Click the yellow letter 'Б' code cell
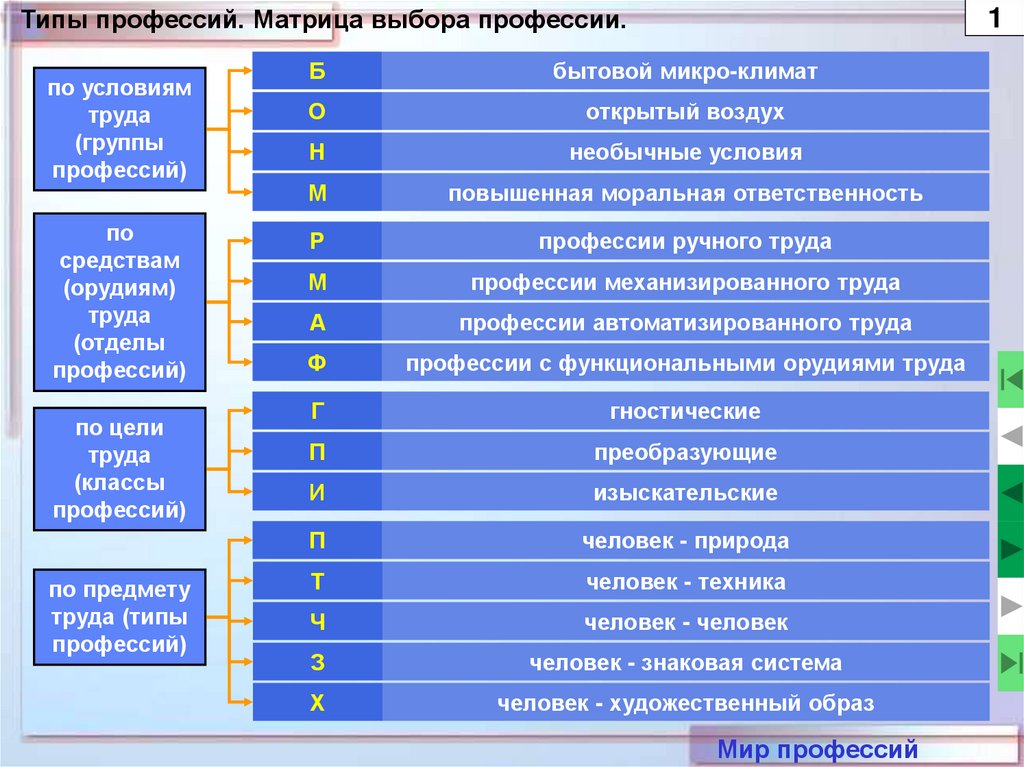1024x767 pixels. [317, 71]
